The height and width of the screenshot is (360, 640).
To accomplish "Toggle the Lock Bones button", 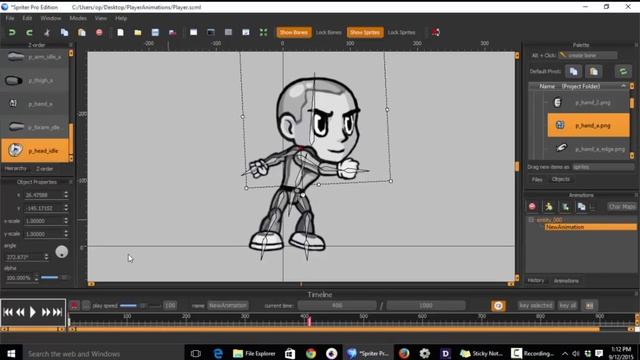I will (x=329, y=32).
